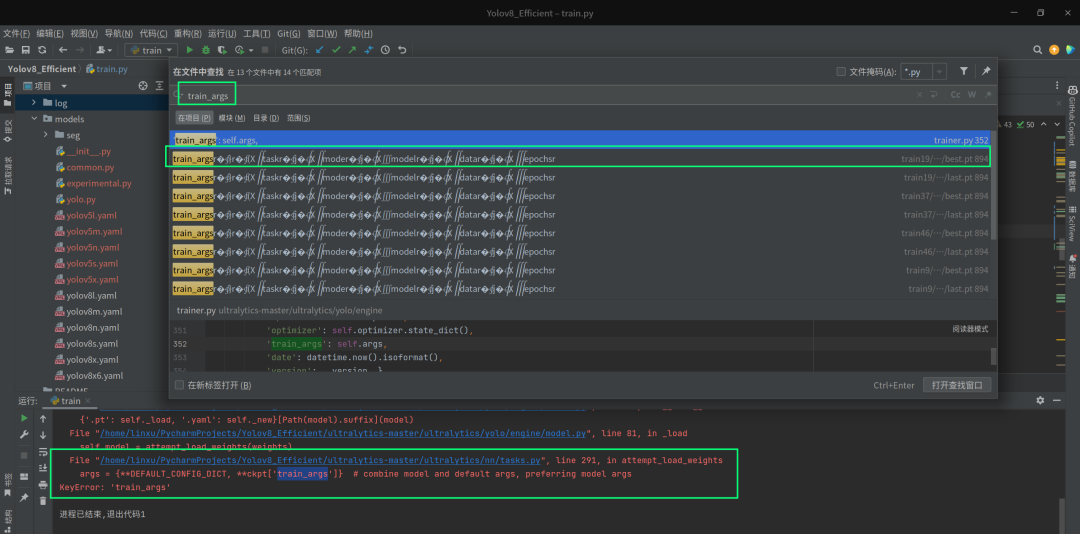
Task: Collapse the models folder
Action: (x=34, y=119)
